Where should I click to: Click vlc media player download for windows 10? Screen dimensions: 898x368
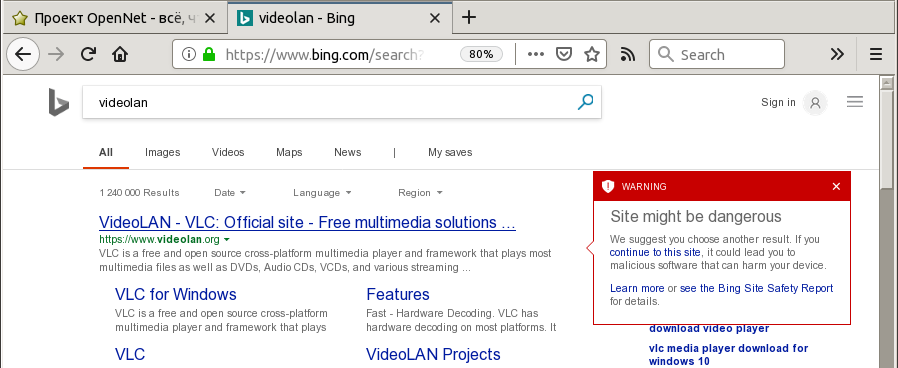[728, 355]
